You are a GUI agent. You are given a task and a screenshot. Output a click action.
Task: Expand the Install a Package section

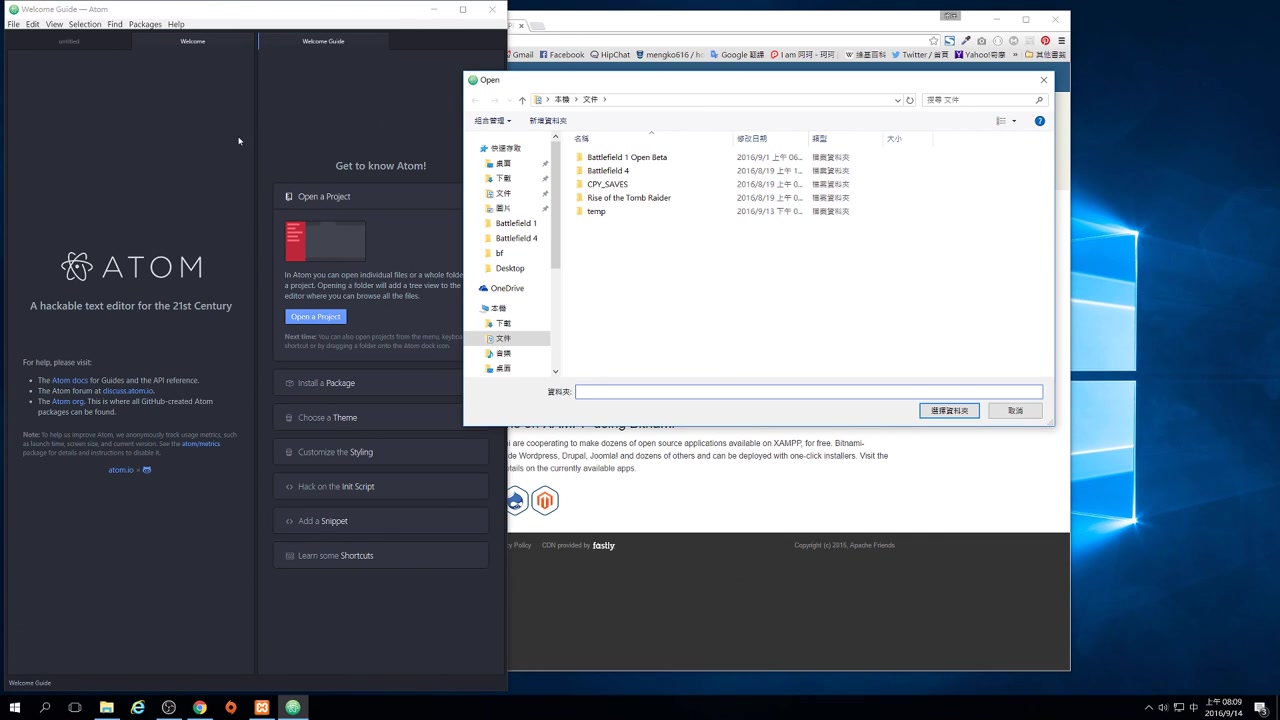coord(380,383)
